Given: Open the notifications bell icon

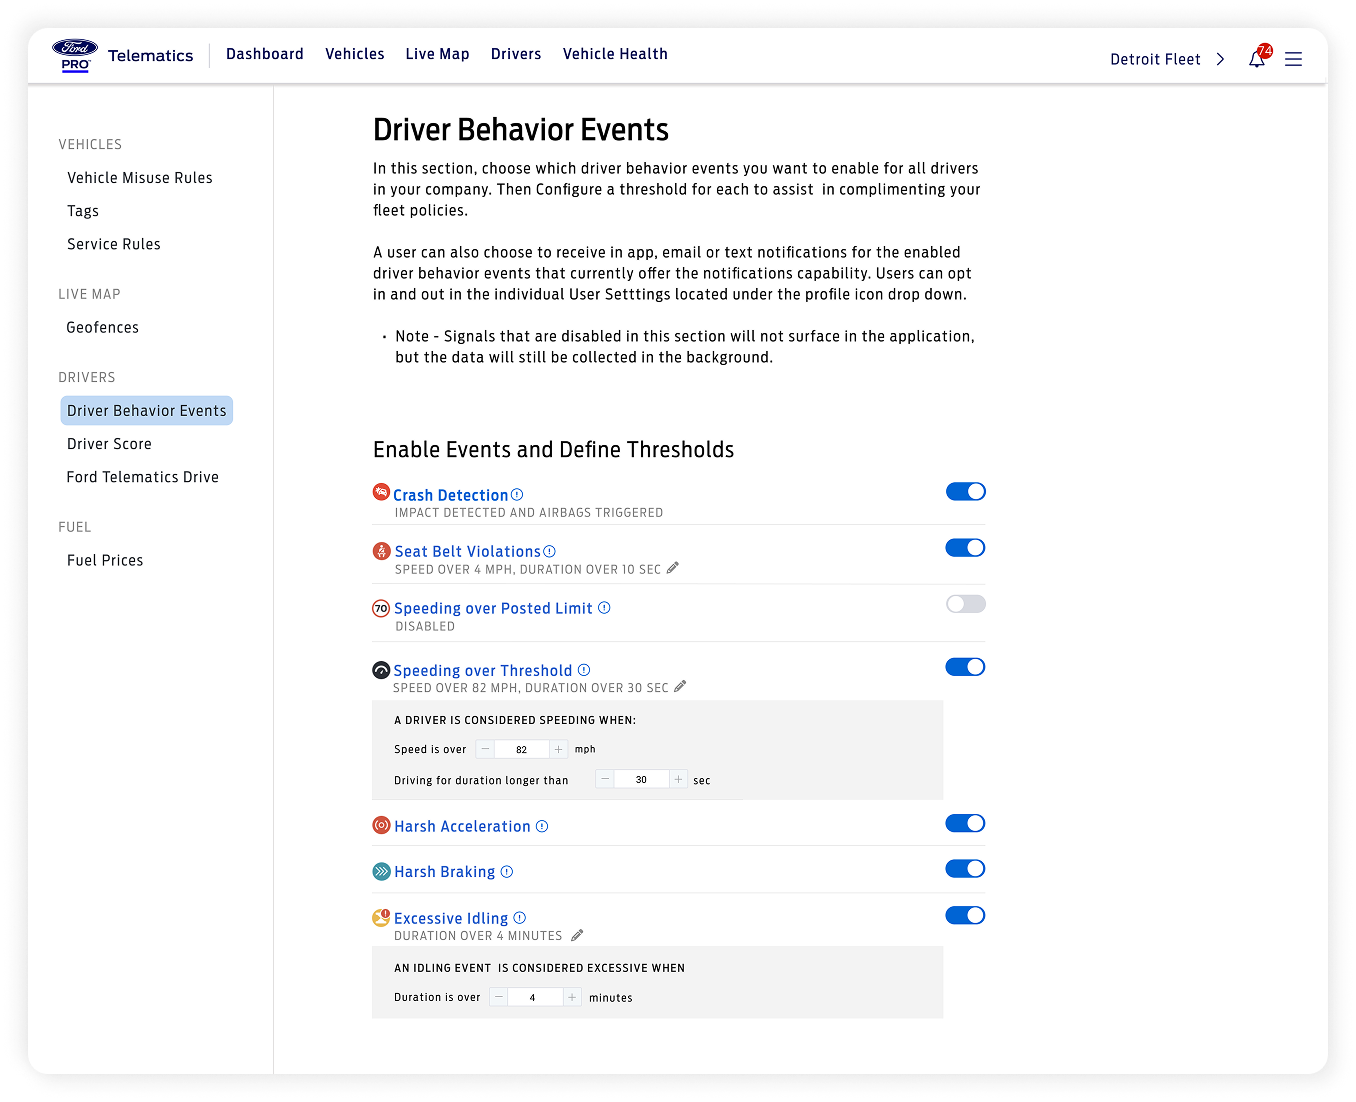Looking at the screenshot, I should point(1257,59).
